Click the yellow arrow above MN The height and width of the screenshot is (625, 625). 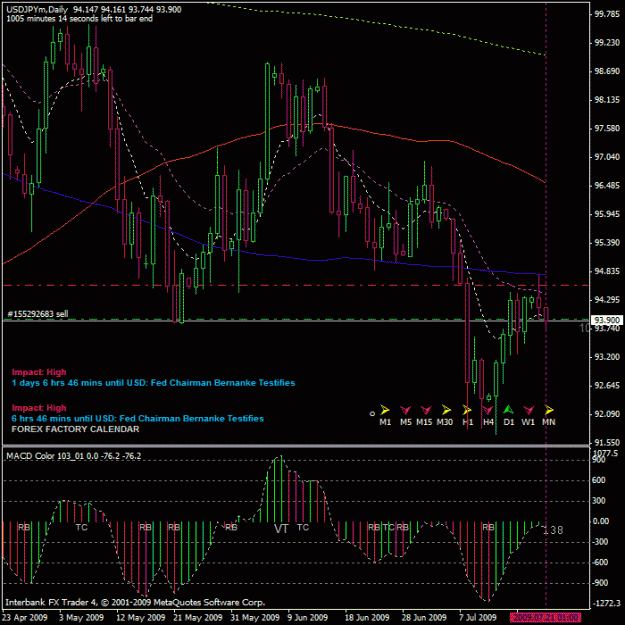549,410
